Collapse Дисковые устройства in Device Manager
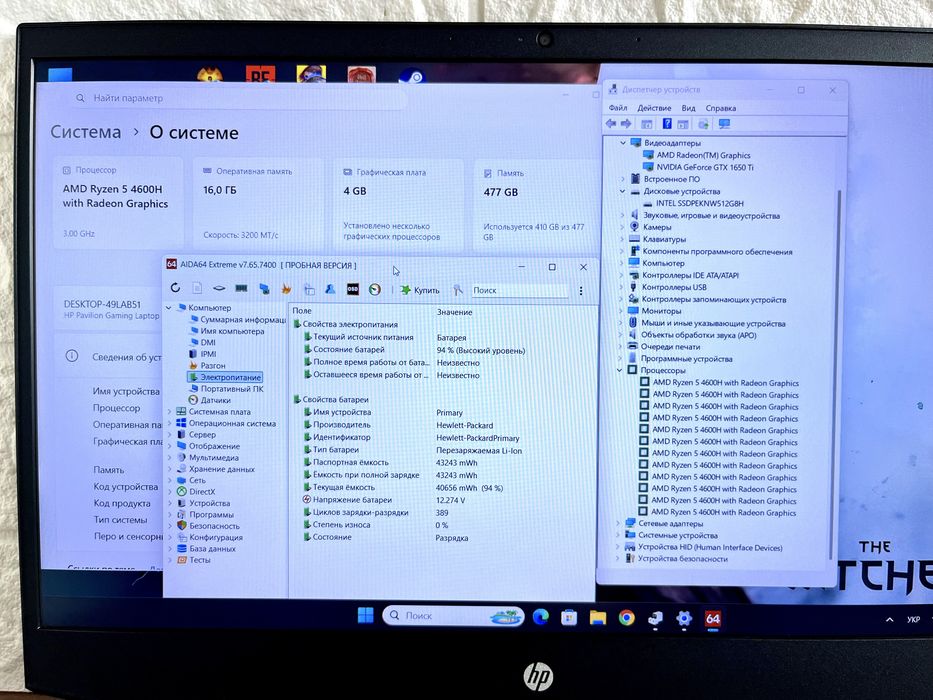The height and width of the screenshot is (700, 933). coord(622,191)
